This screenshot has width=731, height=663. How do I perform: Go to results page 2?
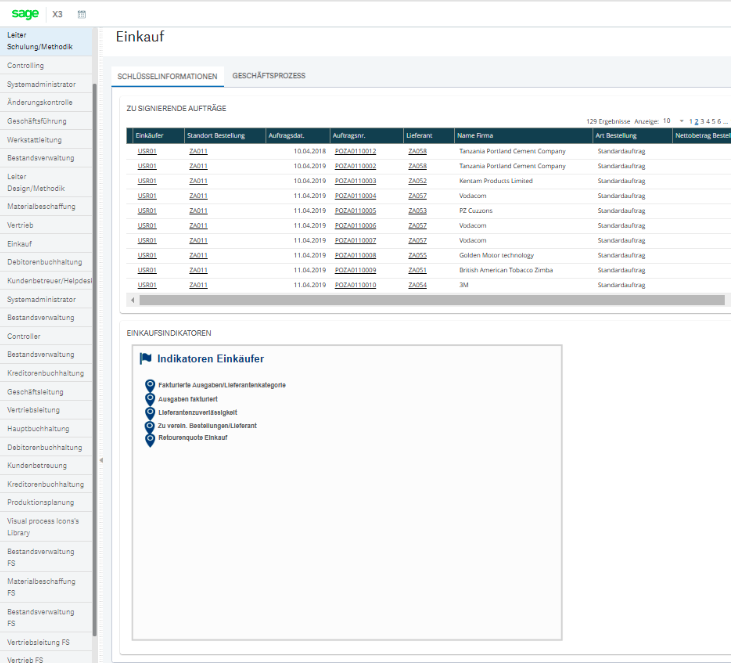[x=697, y=121]
